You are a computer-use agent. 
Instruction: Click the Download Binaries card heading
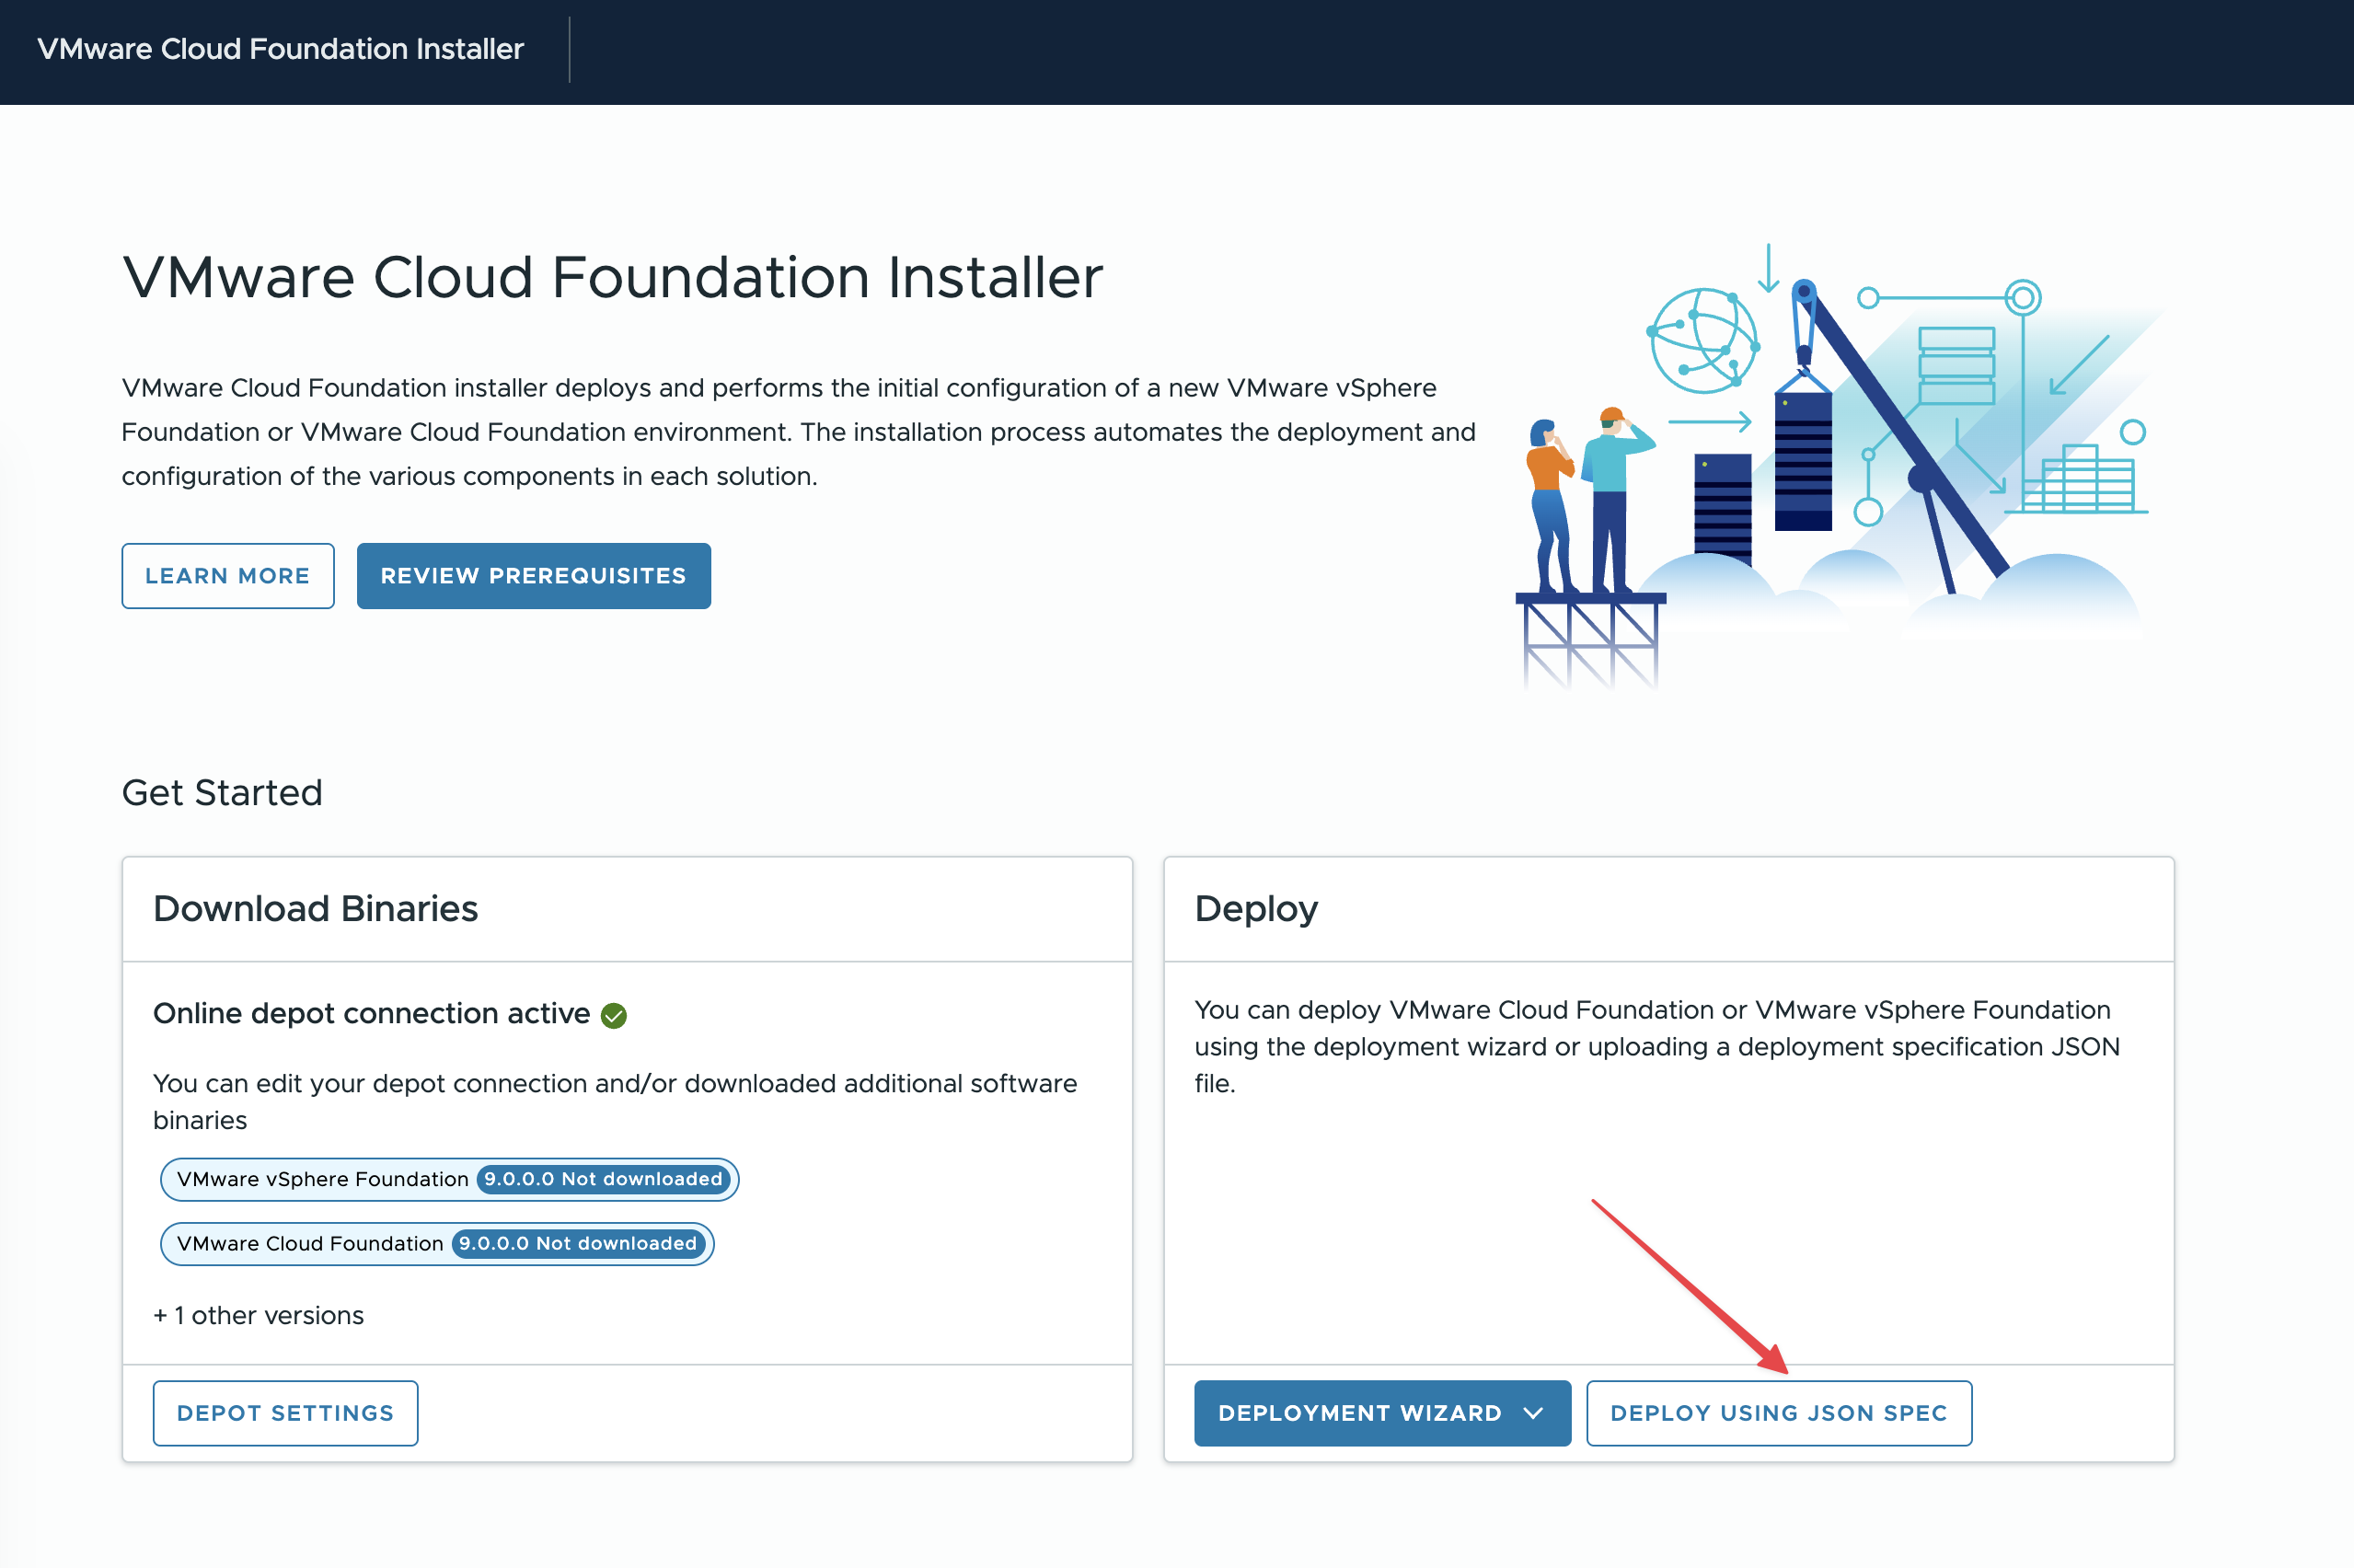(x=315, y=908)
